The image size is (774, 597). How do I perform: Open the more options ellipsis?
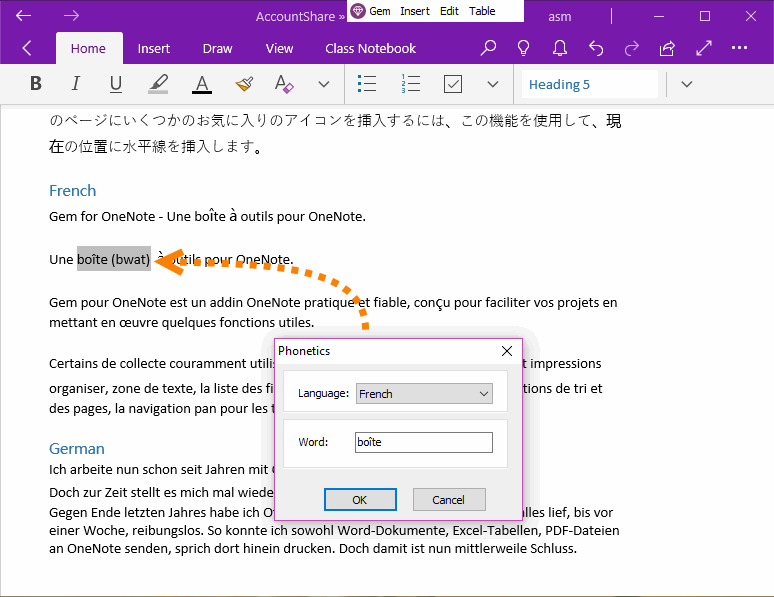pos(739,48)
